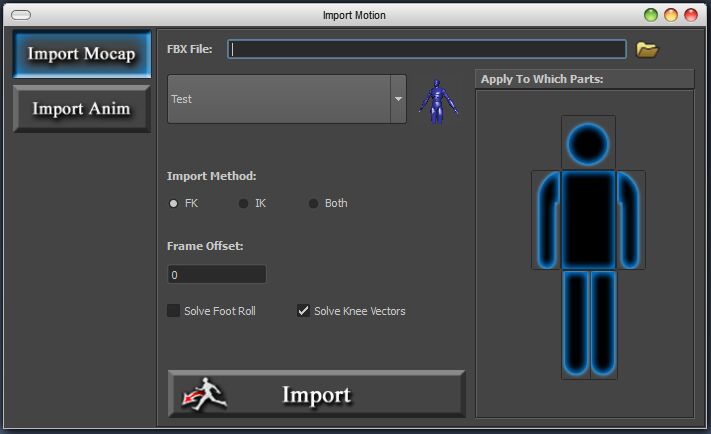Image resolution: width=711 pixels, height=434 pixels.
Task: Click the FBX File label
Action: (x=190, y=49)
